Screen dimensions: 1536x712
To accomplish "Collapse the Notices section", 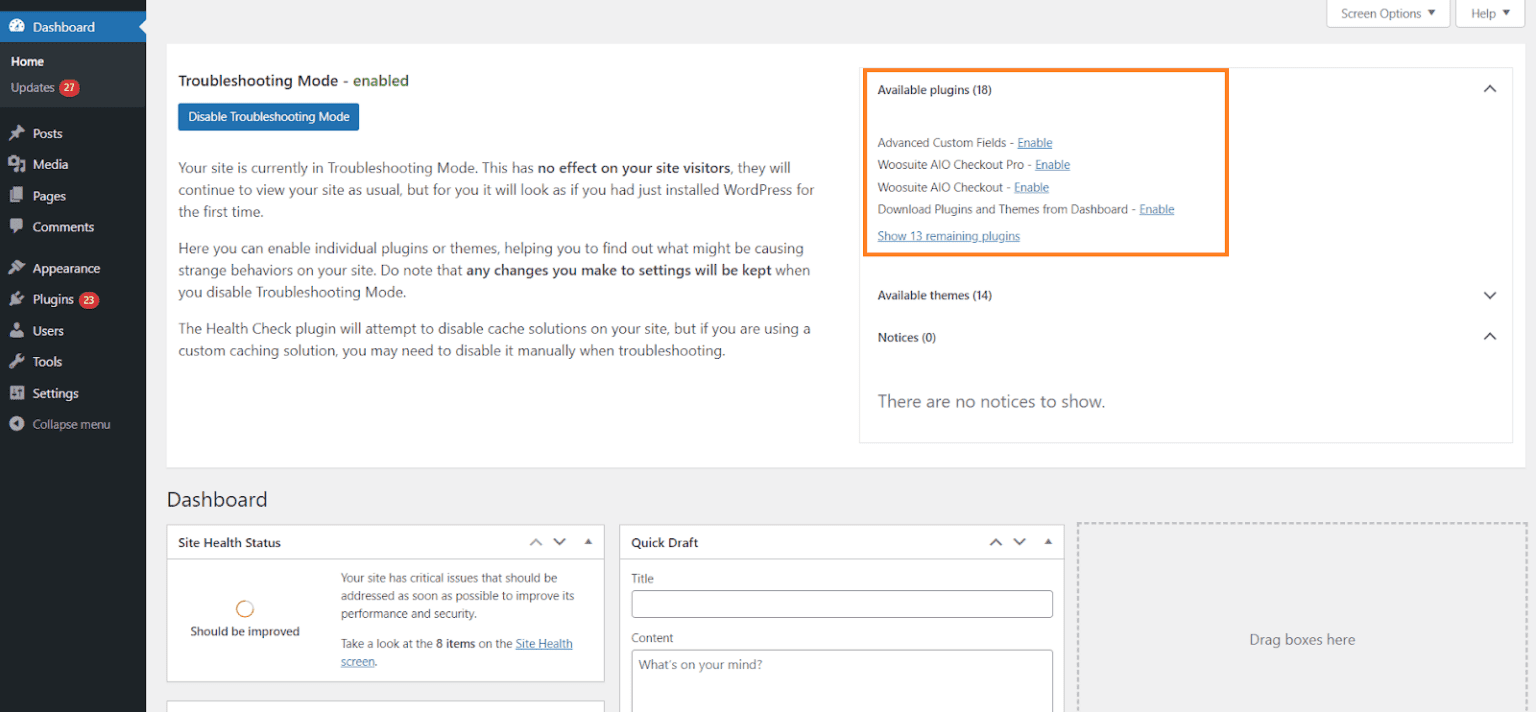I will click(1489, 337).
